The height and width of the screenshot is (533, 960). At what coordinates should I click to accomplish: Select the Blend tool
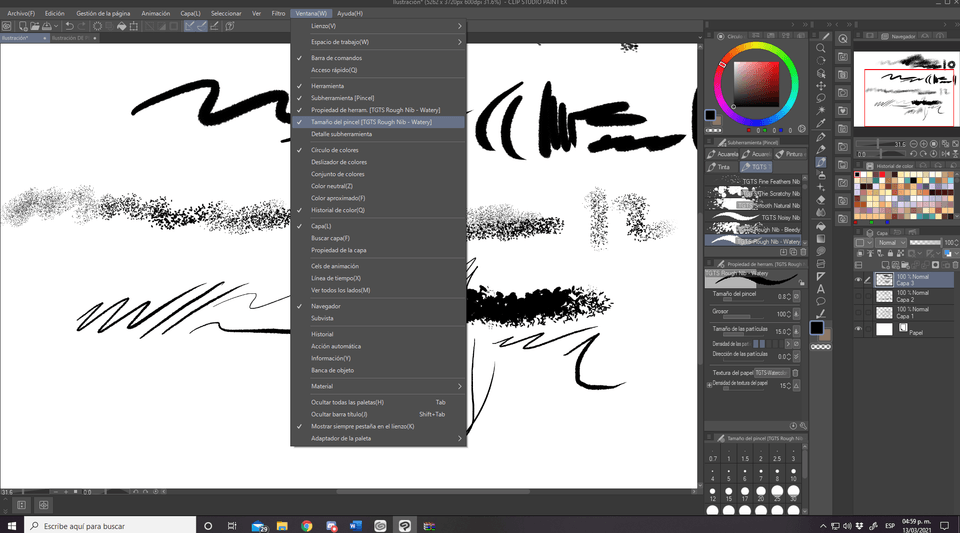(820, 212)
